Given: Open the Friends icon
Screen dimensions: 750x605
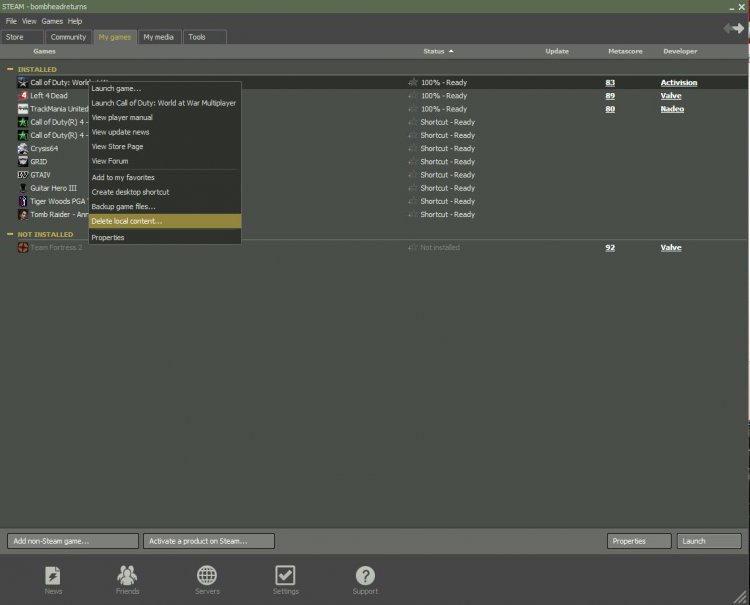Looking at the screenshot, I should click(x=127, y=576).
